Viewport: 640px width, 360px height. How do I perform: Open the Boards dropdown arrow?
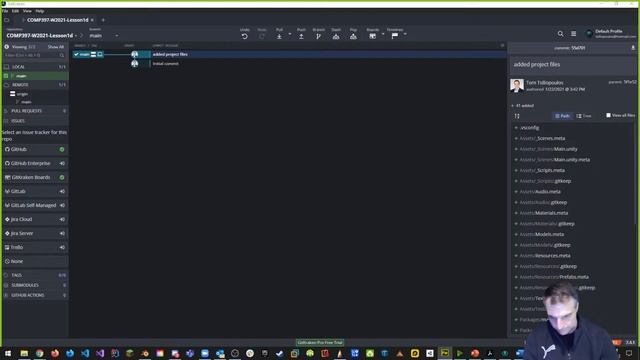383,34
